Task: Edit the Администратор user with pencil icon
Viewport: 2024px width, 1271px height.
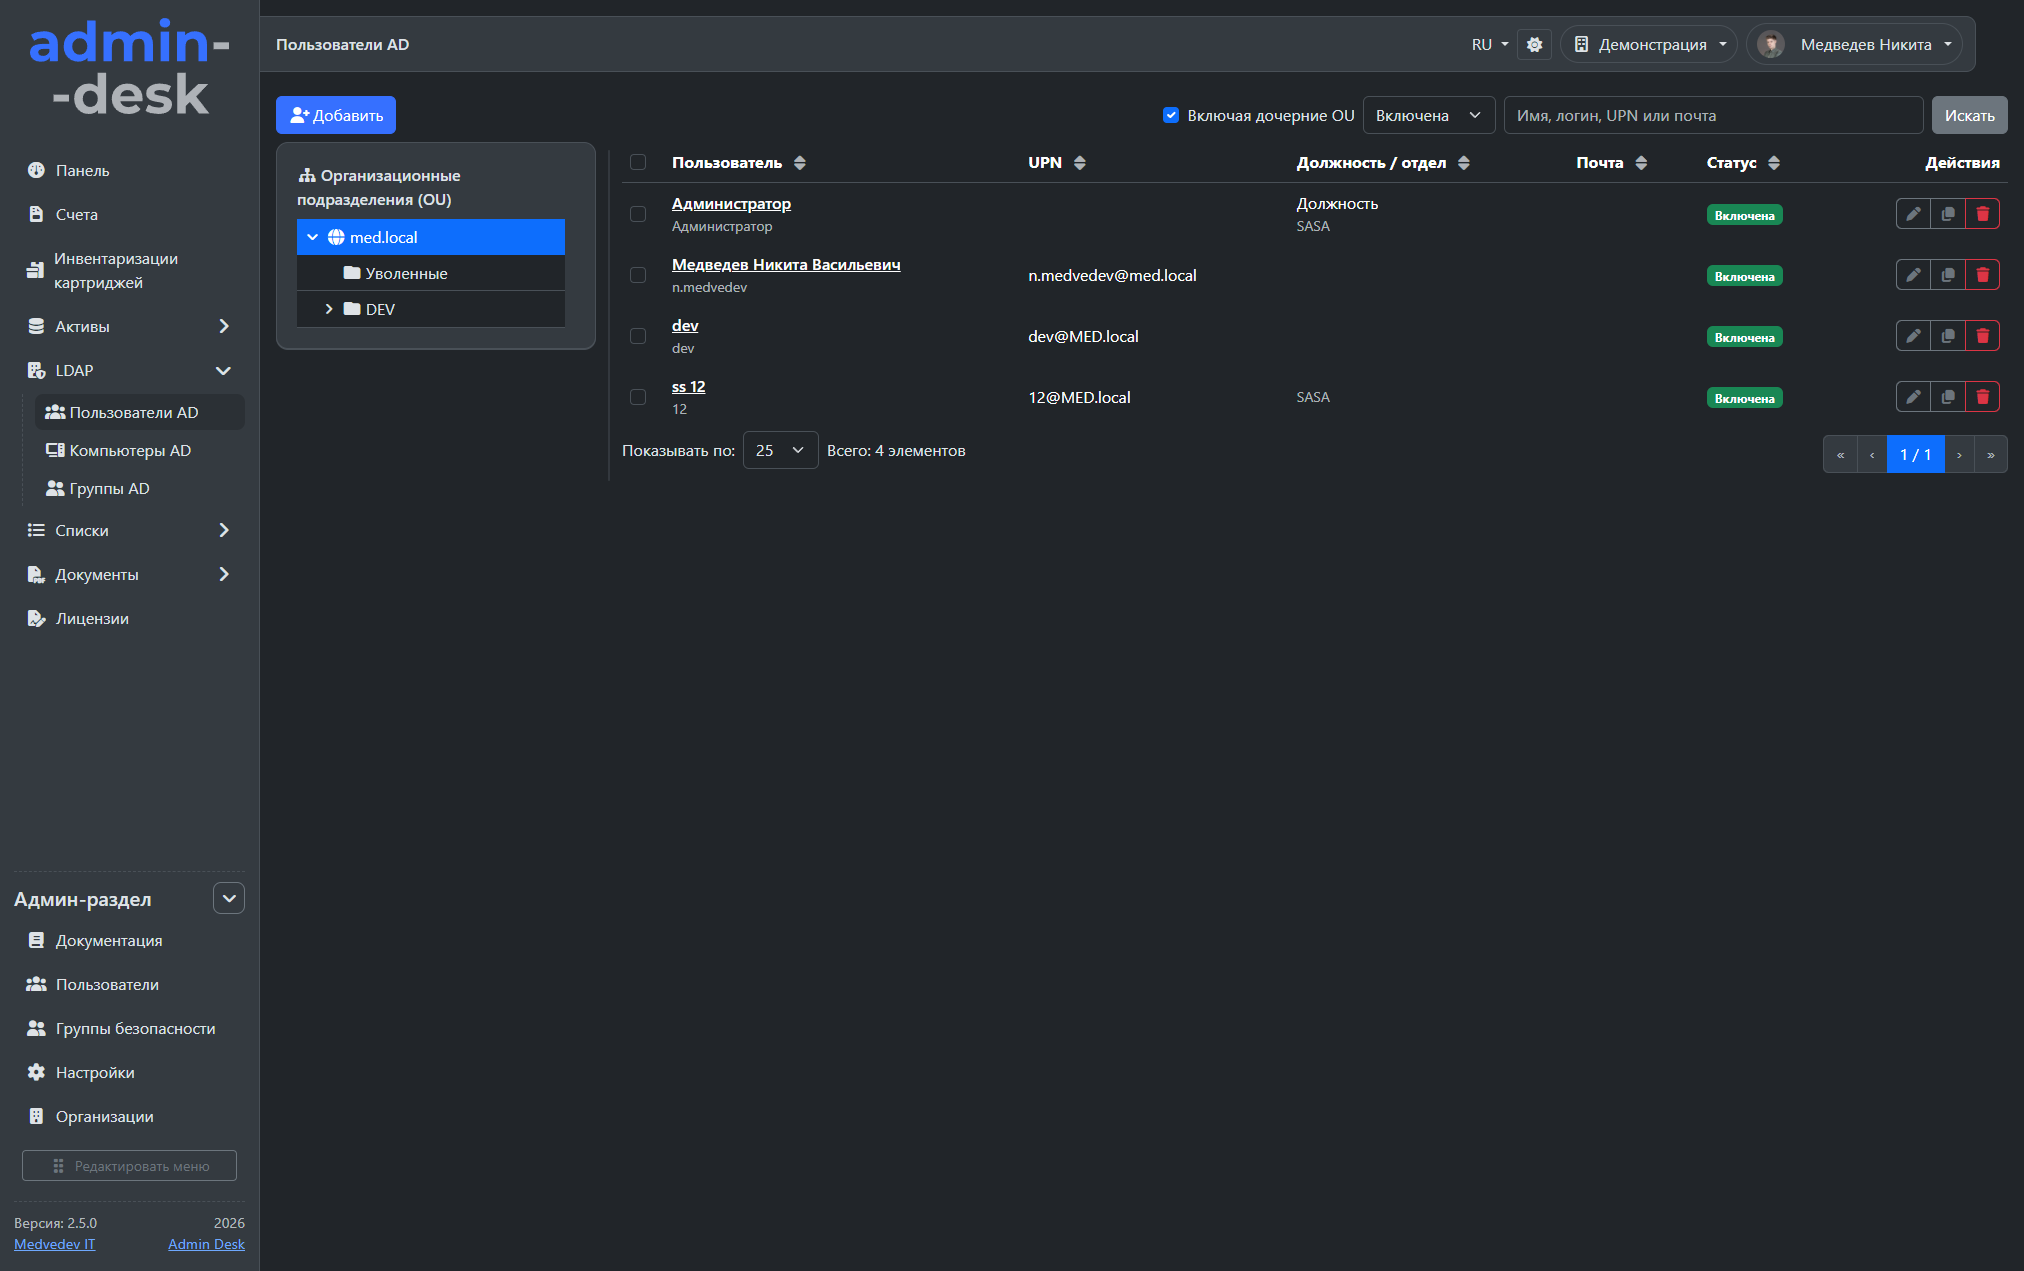Action: pyautogui.click(x=1913, y=214)
